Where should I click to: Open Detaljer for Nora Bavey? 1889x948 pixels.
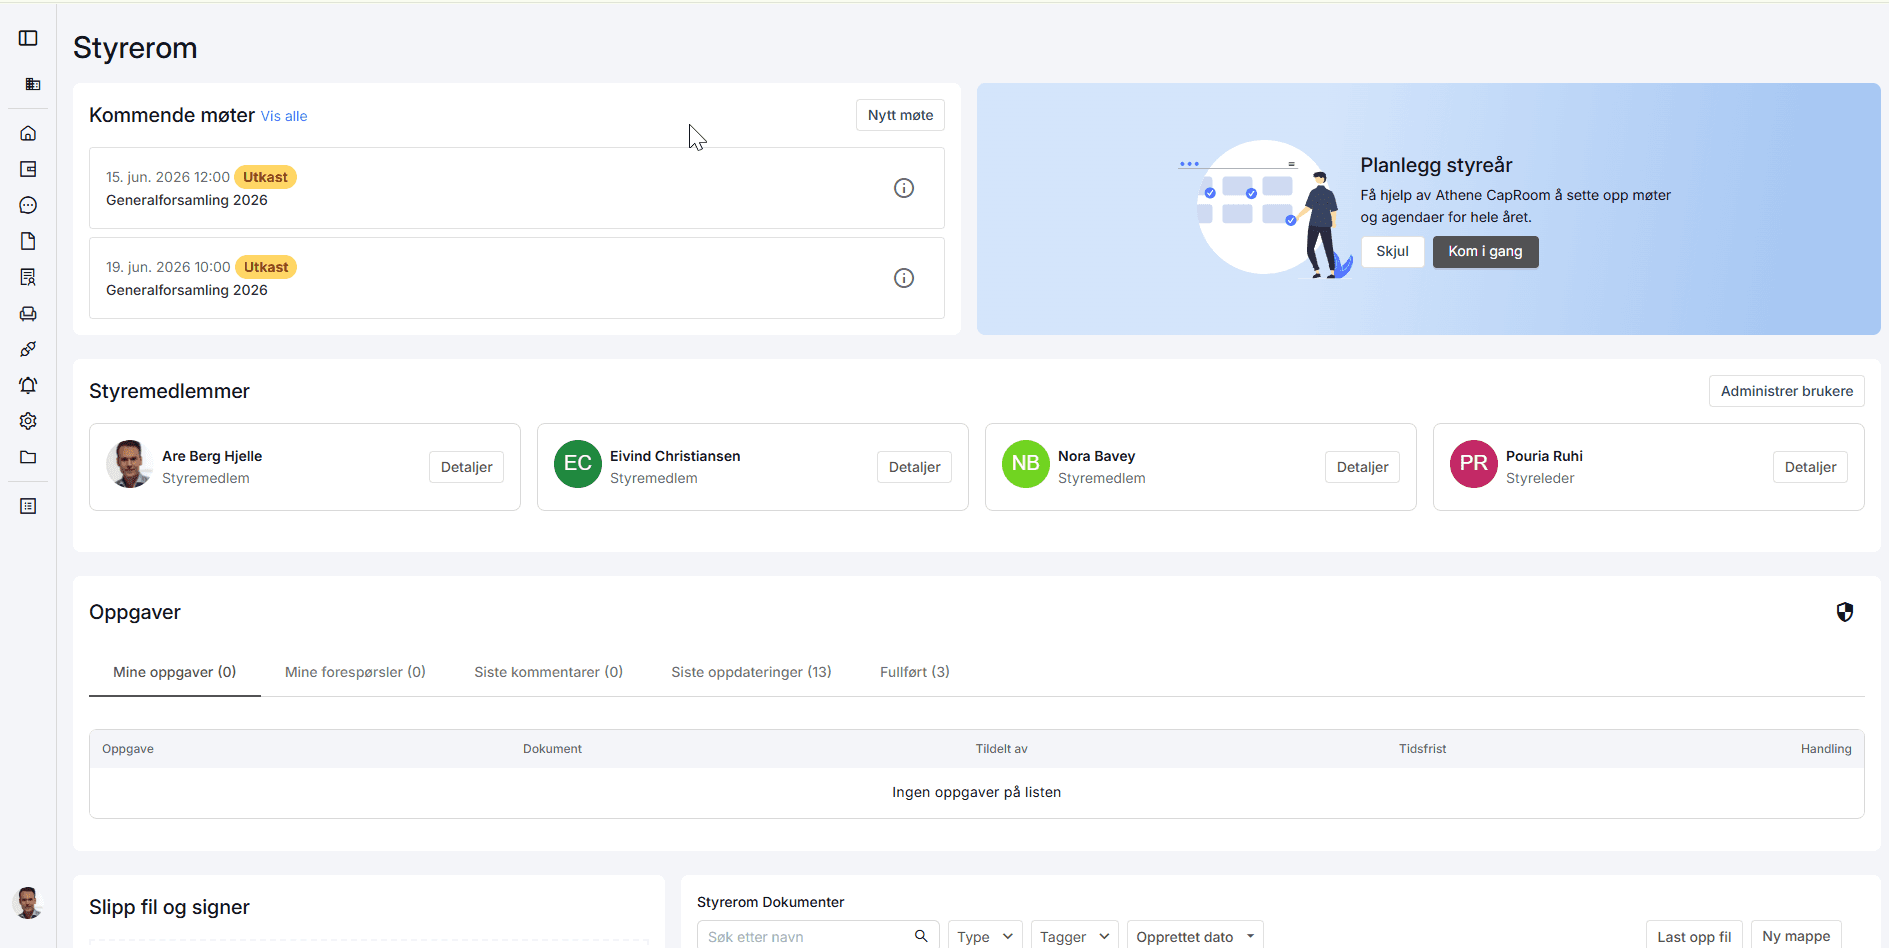click(1362, 467)
